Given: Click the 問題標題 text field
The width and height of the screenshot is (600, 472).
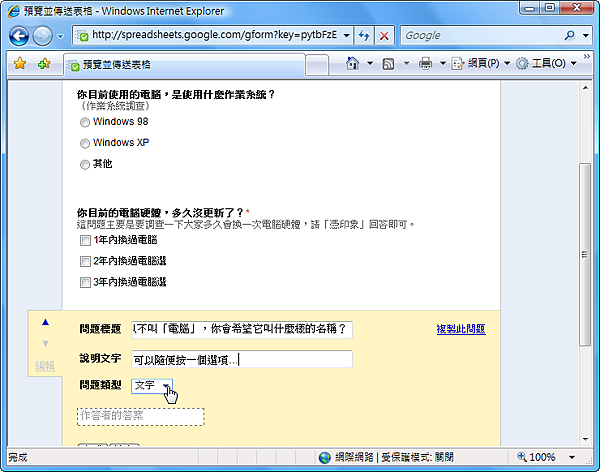Looking at the screenshot, I should tap(242, 330).
